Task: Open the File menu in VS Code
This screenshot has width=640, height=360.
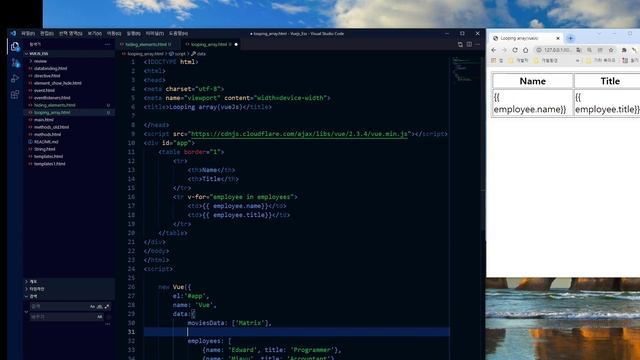Action: [28, 33]
